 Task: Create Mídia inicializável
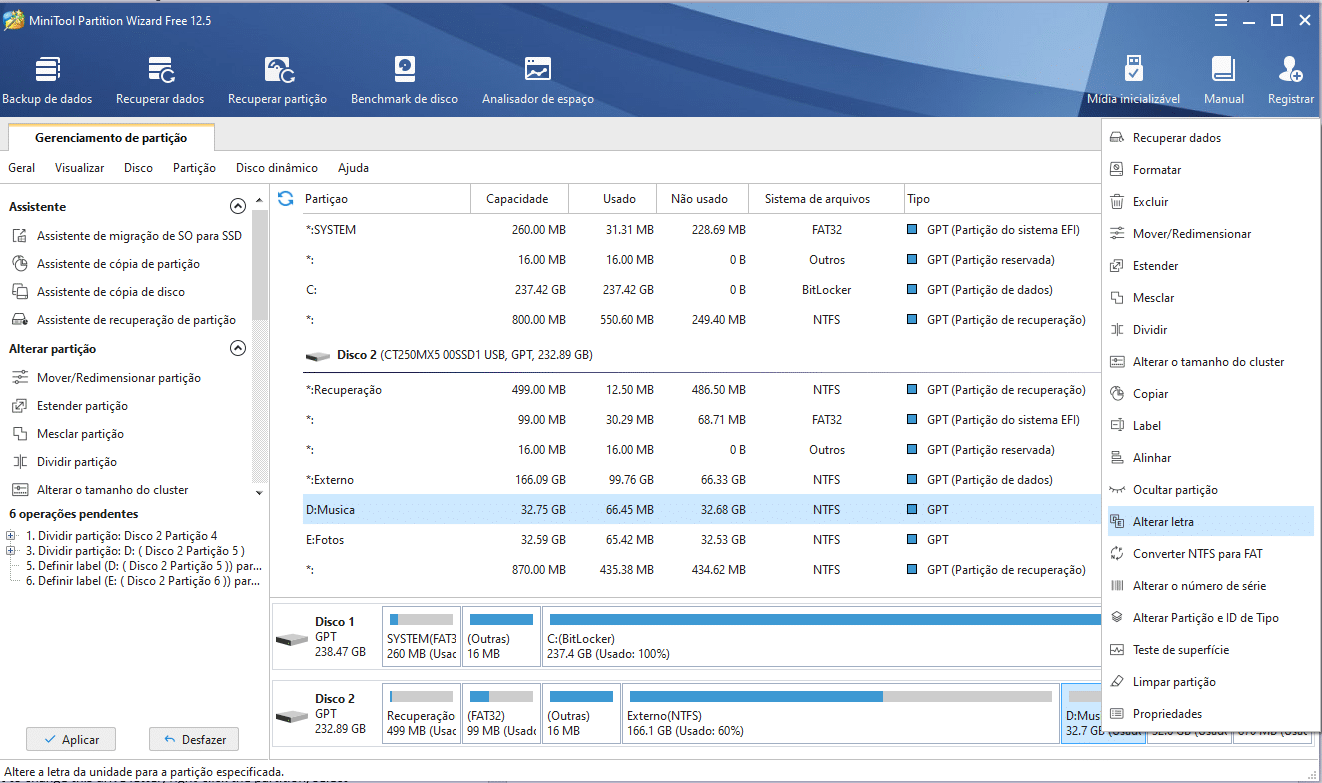point(1133,80)
